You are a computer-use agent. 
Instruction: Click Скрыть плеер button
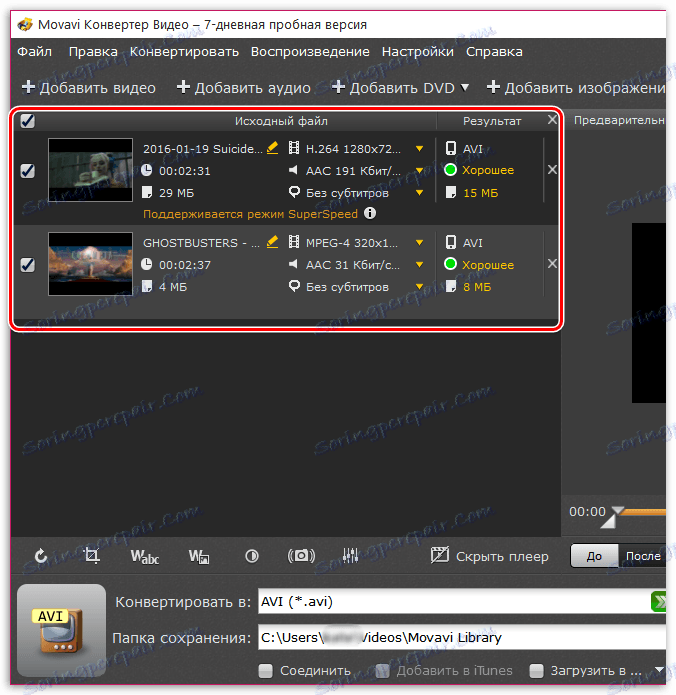click(x=490, y=556)
